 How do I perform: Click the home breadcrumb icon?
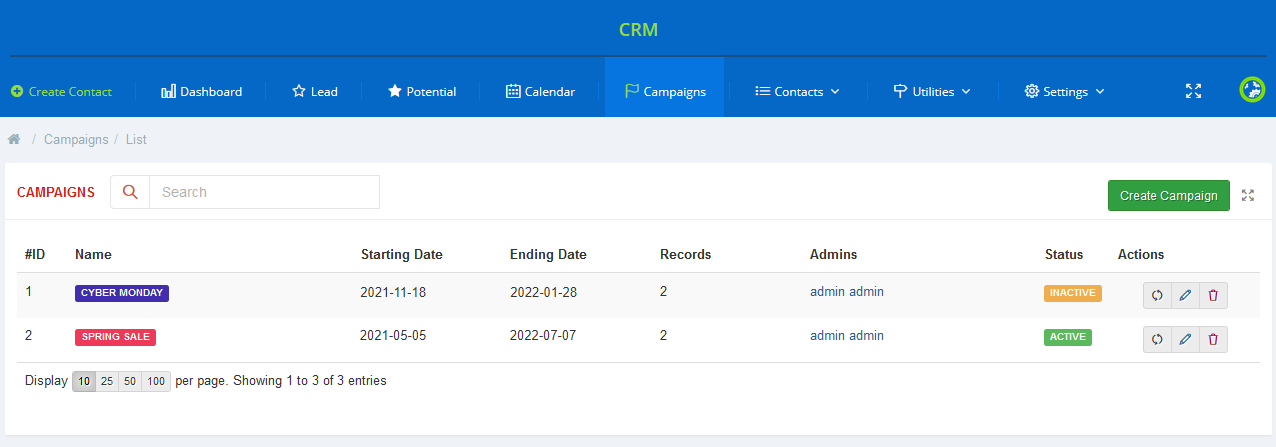click(14, 139)
